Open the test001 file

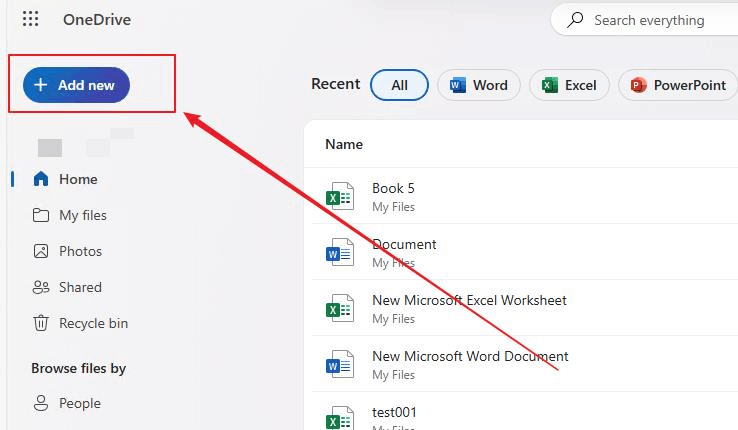pos(394,412)
